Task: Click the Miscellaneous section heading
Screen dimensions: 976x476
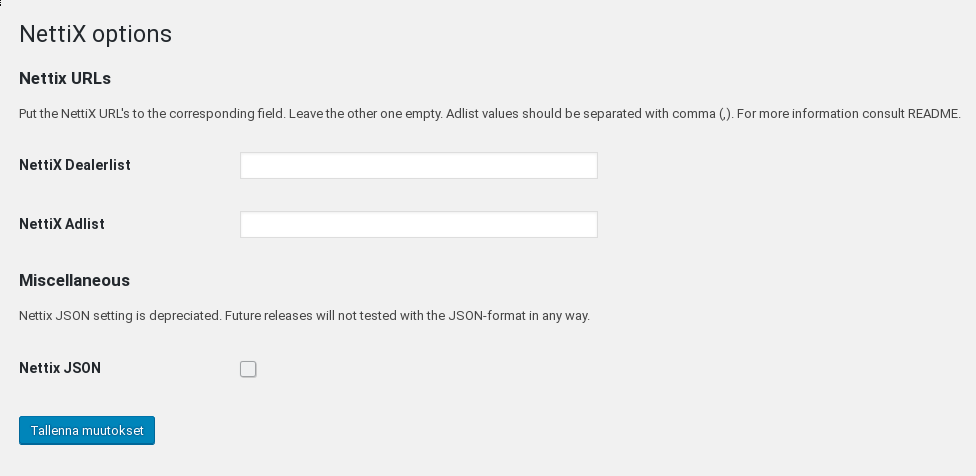Action: click(x=75, y=281)
